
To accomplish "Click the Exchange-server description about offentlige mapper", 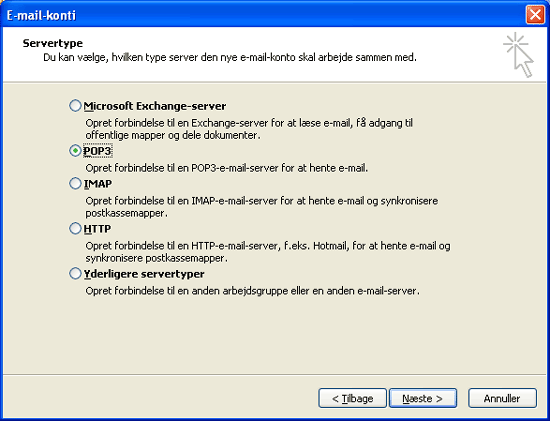I will 249,129.
